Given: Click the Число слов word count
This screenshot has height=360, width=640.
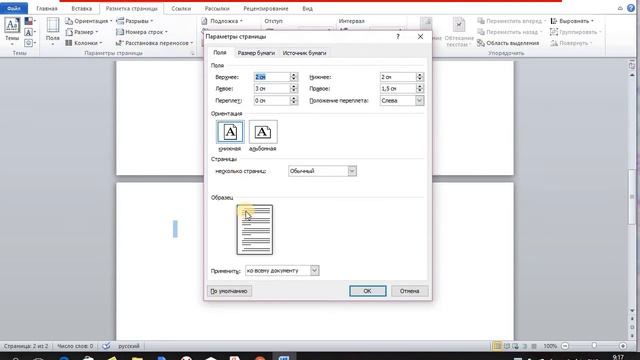Looking at the screenshot, I should pos(75,346).
